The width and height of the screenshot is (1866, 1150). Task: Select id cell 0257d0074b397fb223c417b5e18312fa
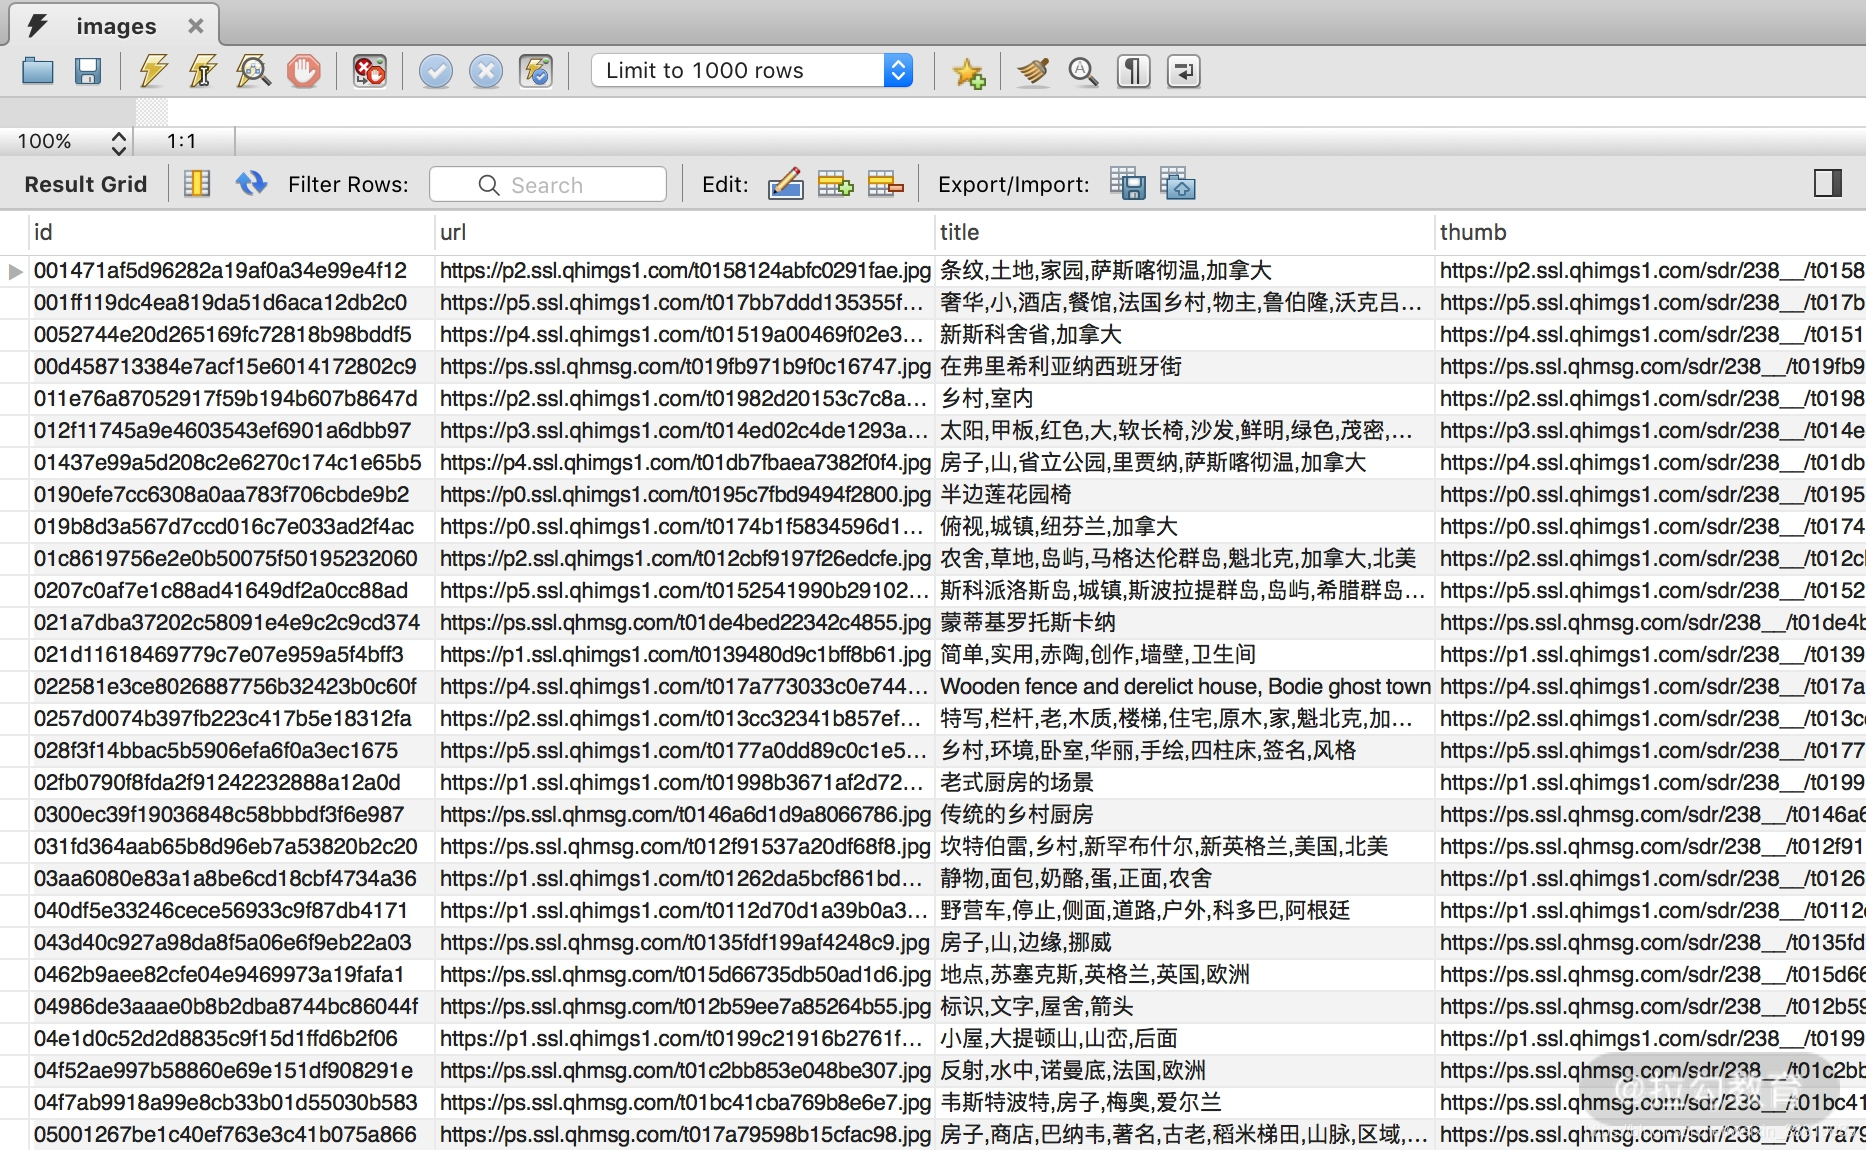[x=232, y=719]
